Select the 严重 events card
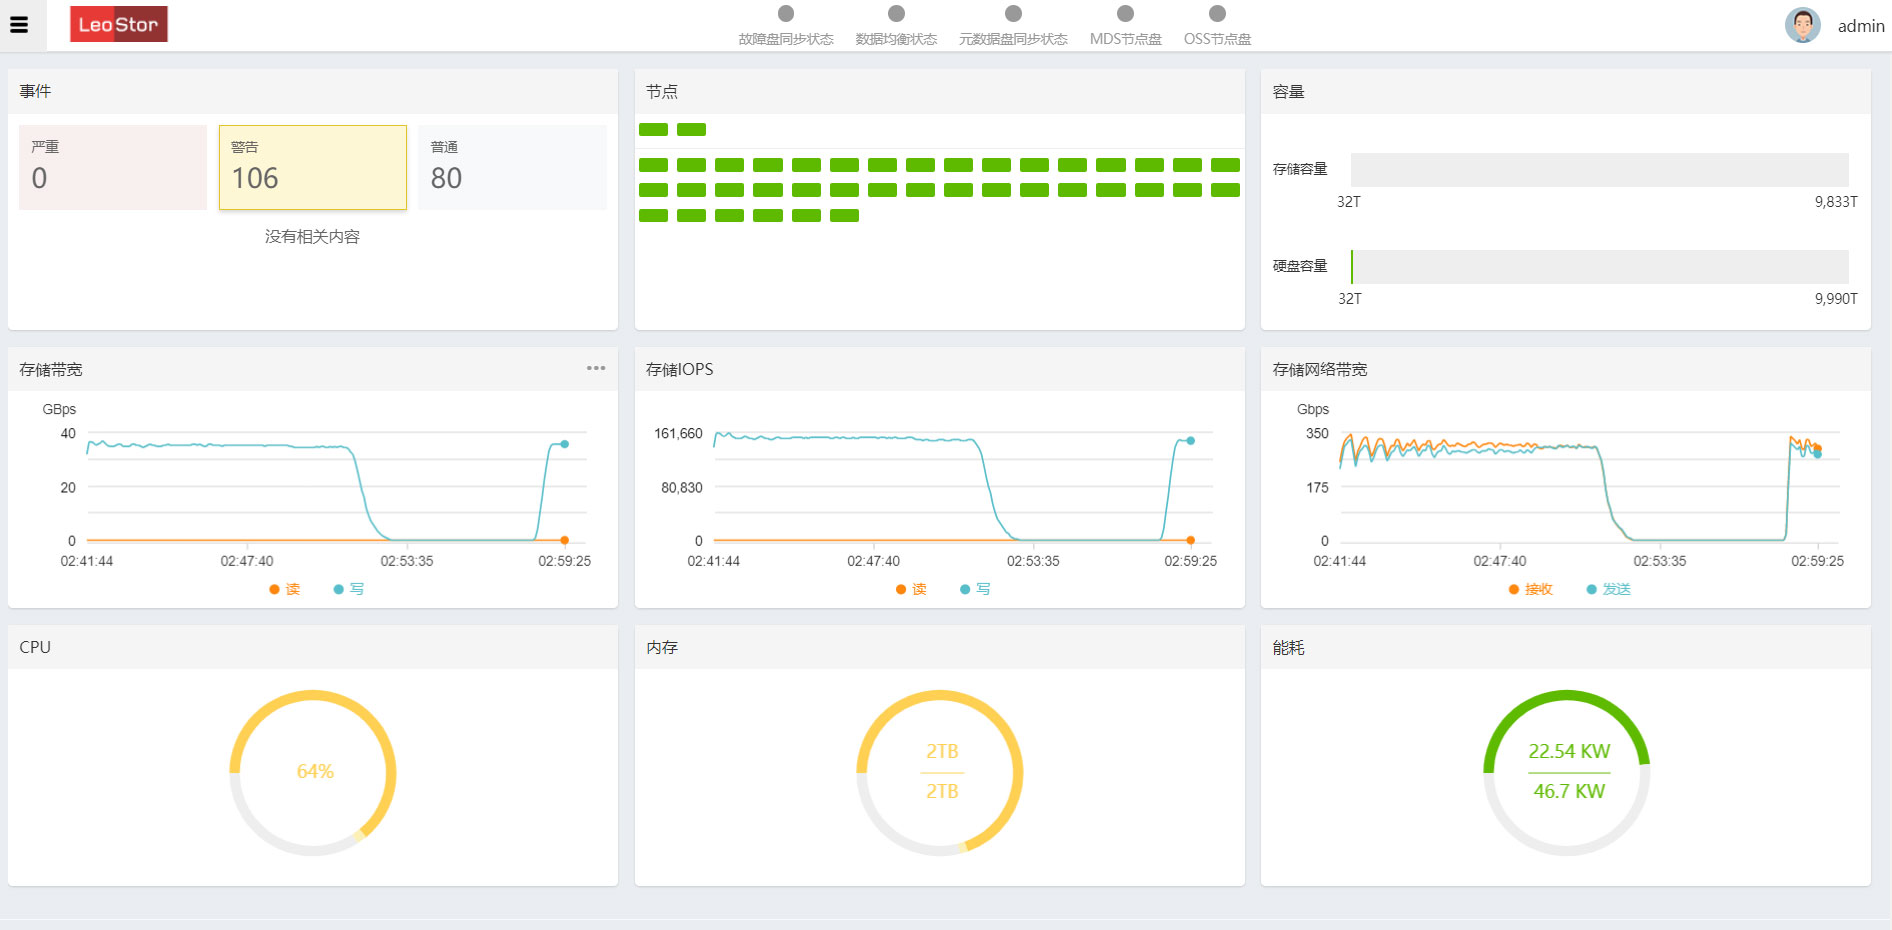 113,167
